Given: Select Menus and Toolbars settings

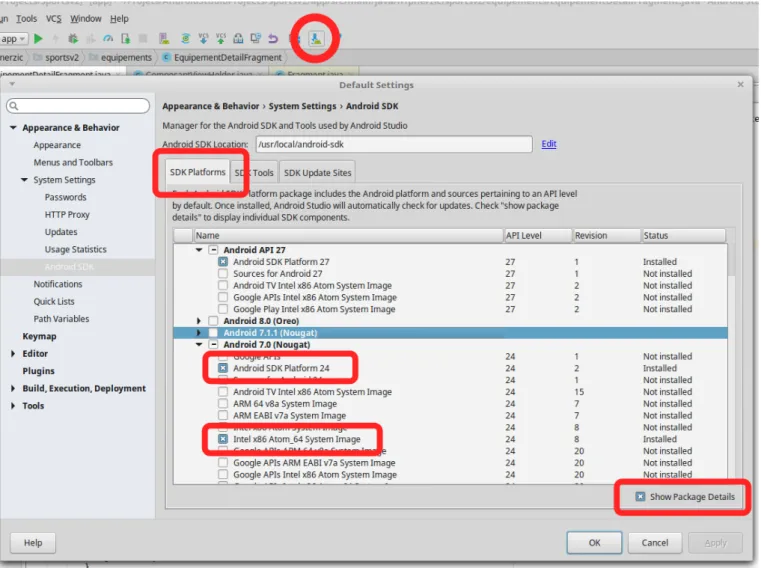Looking at the screenshot, I should [73, 162].
